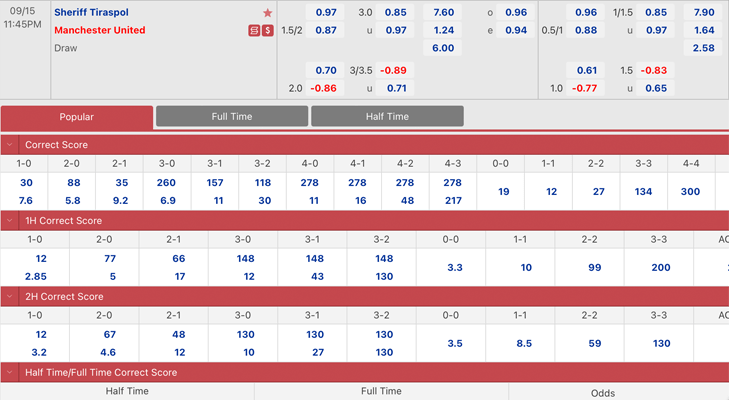Pick 1H Correct Score 2-2 odds 99
The width and height of the screenshot is (729, 400).
[x=595, y=267]
